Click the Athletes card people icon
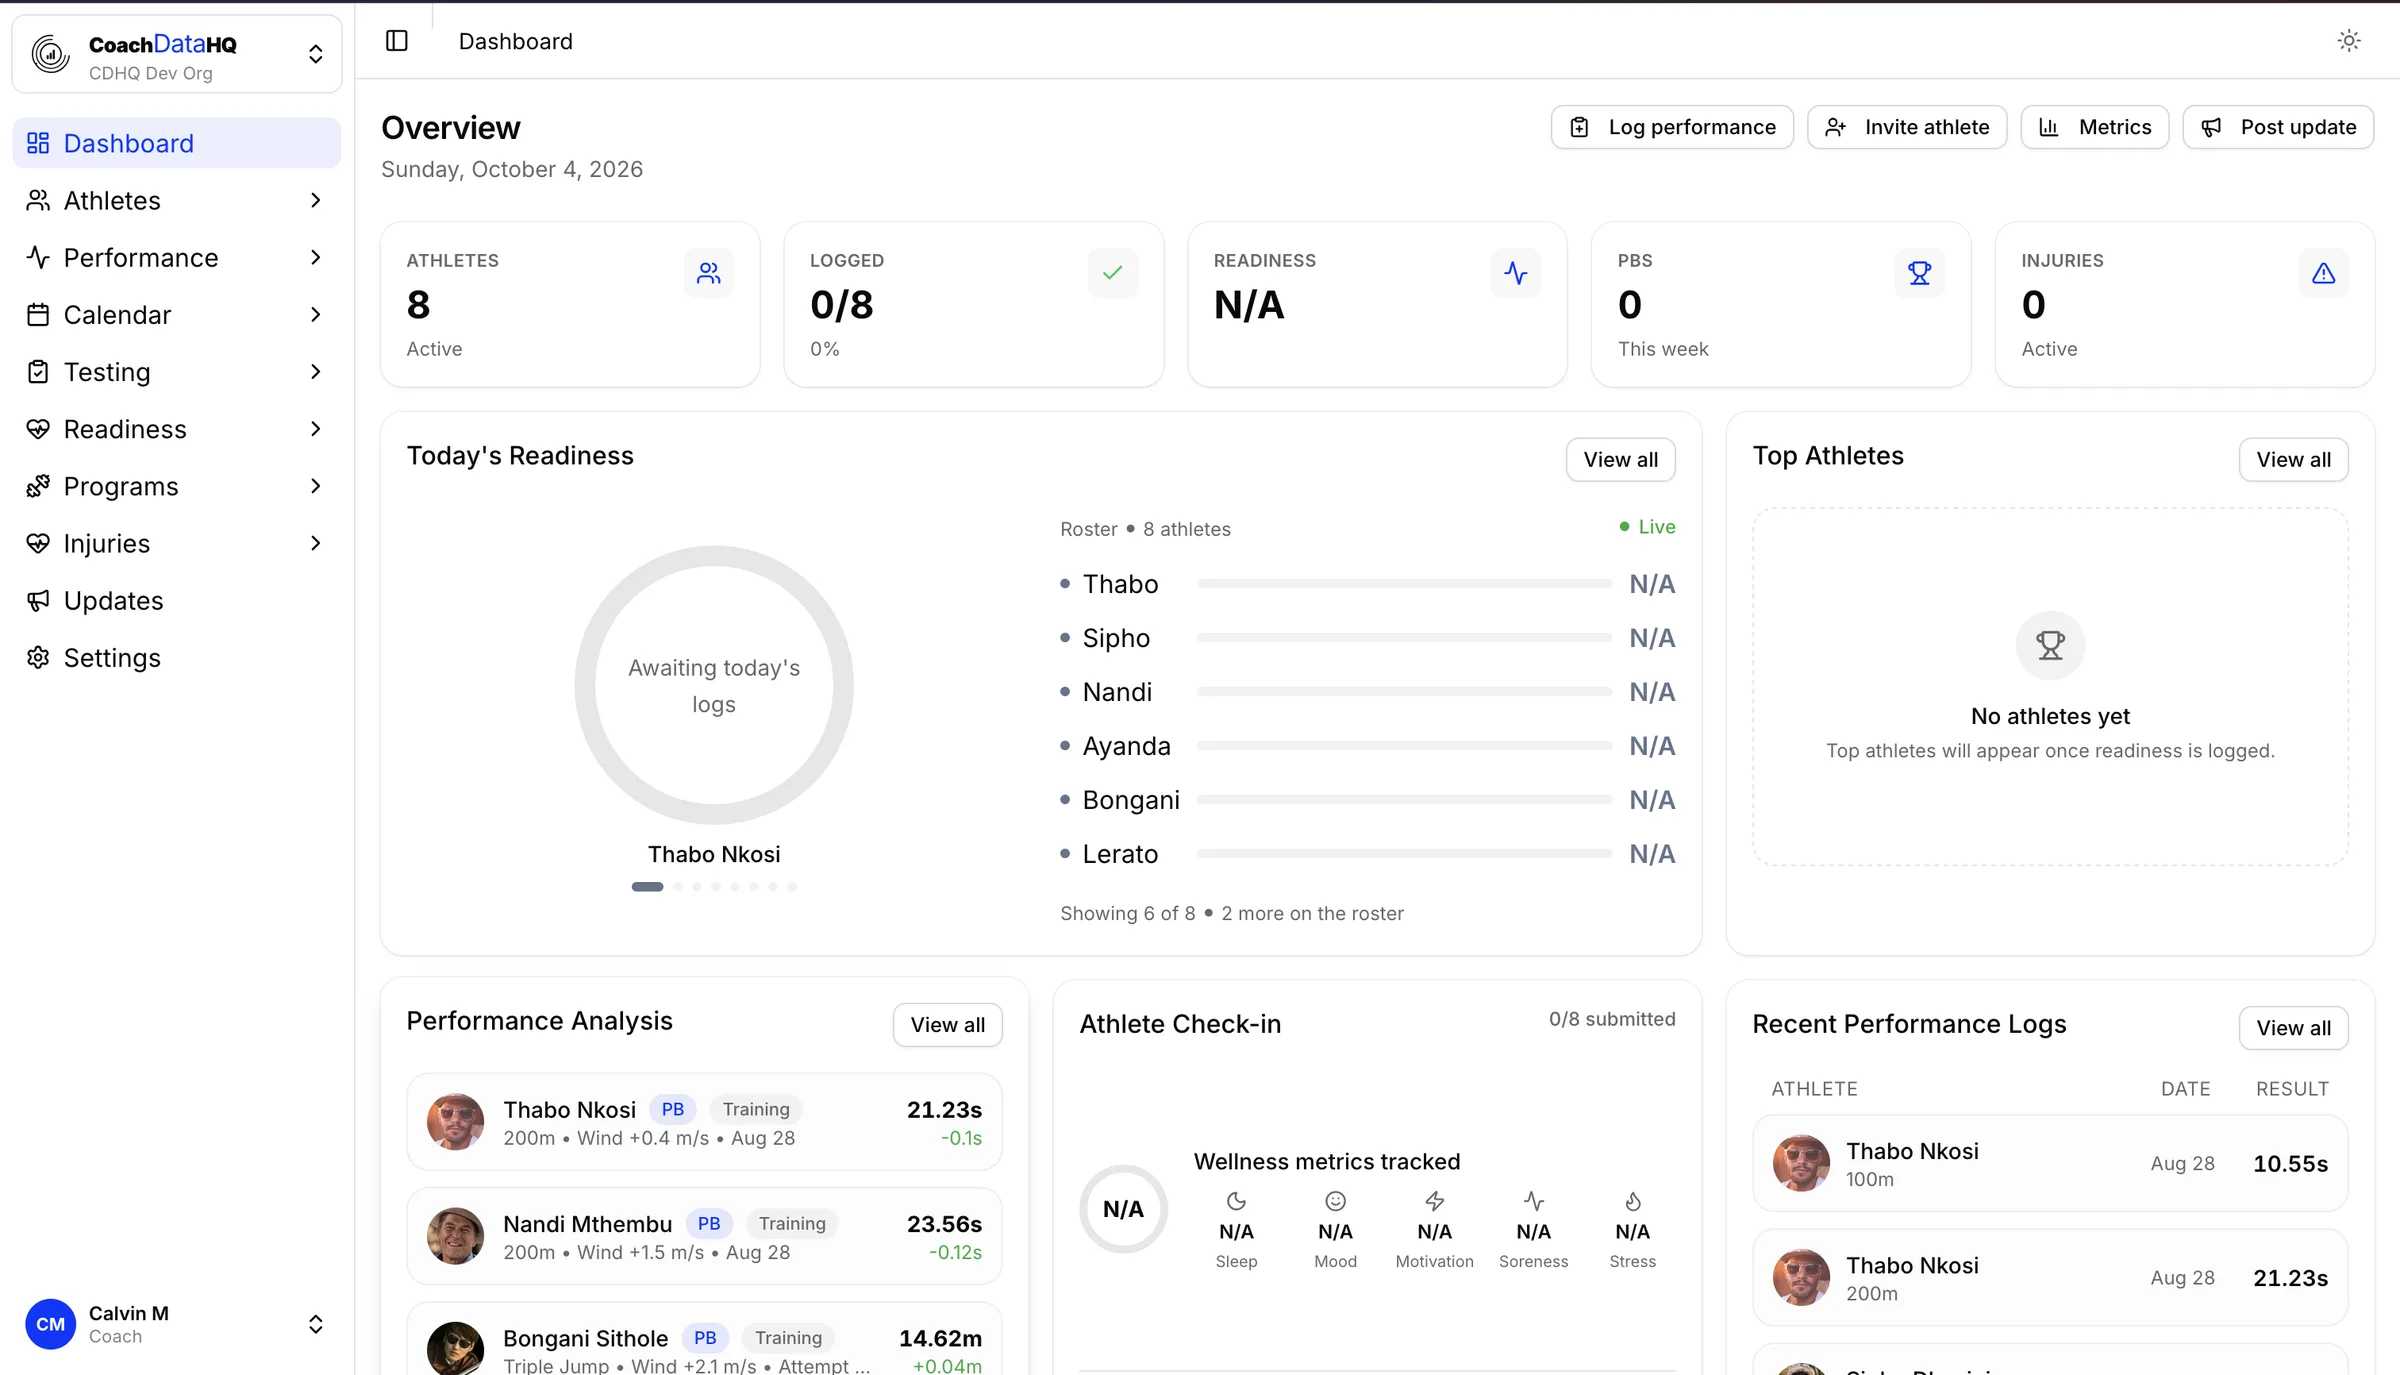This screenshot has height=1375, width=2400. 709,273
